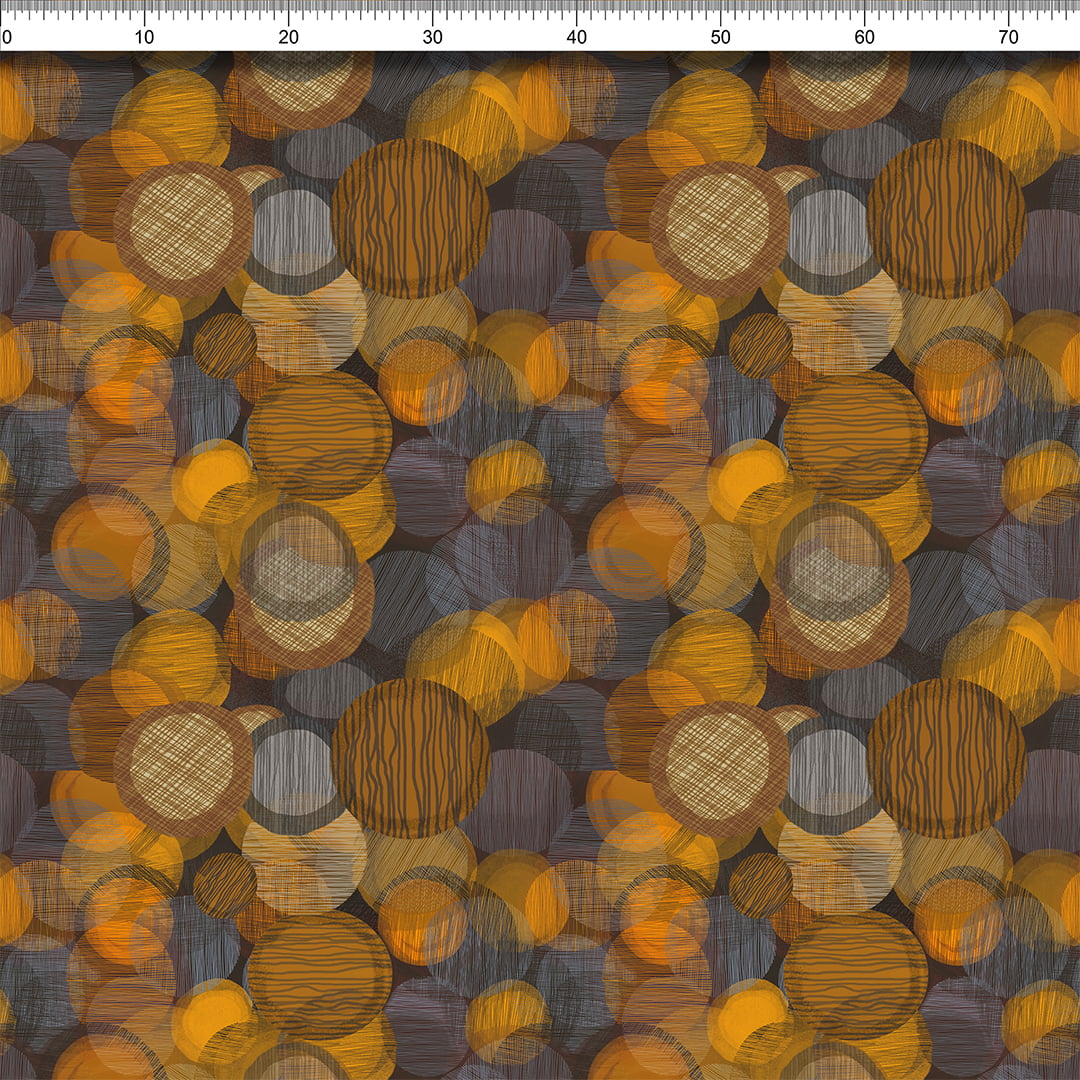This screenshot has height=1080, width=1080.
Task: Click the upper-right horizontal wavy-lined brown circle
Action: (x=855, y=436)
